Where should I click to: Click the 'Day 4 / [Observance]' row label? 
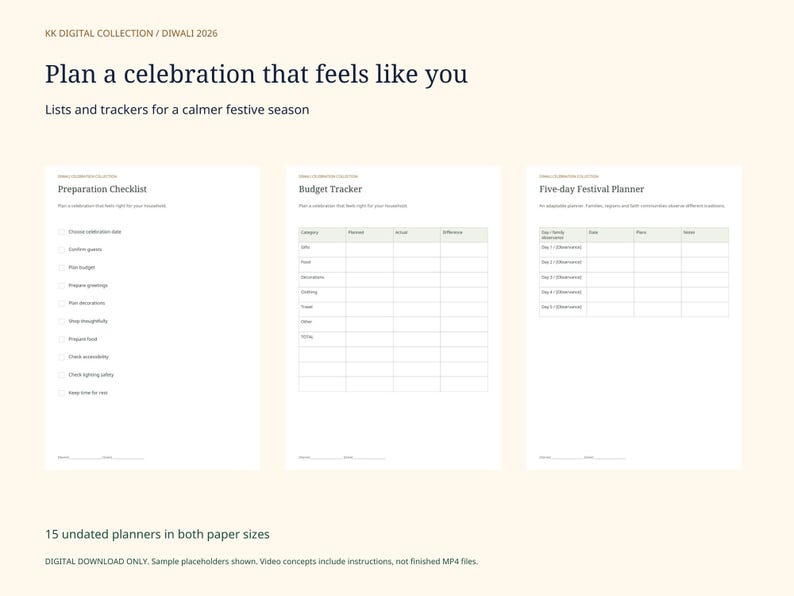[561, 292]
